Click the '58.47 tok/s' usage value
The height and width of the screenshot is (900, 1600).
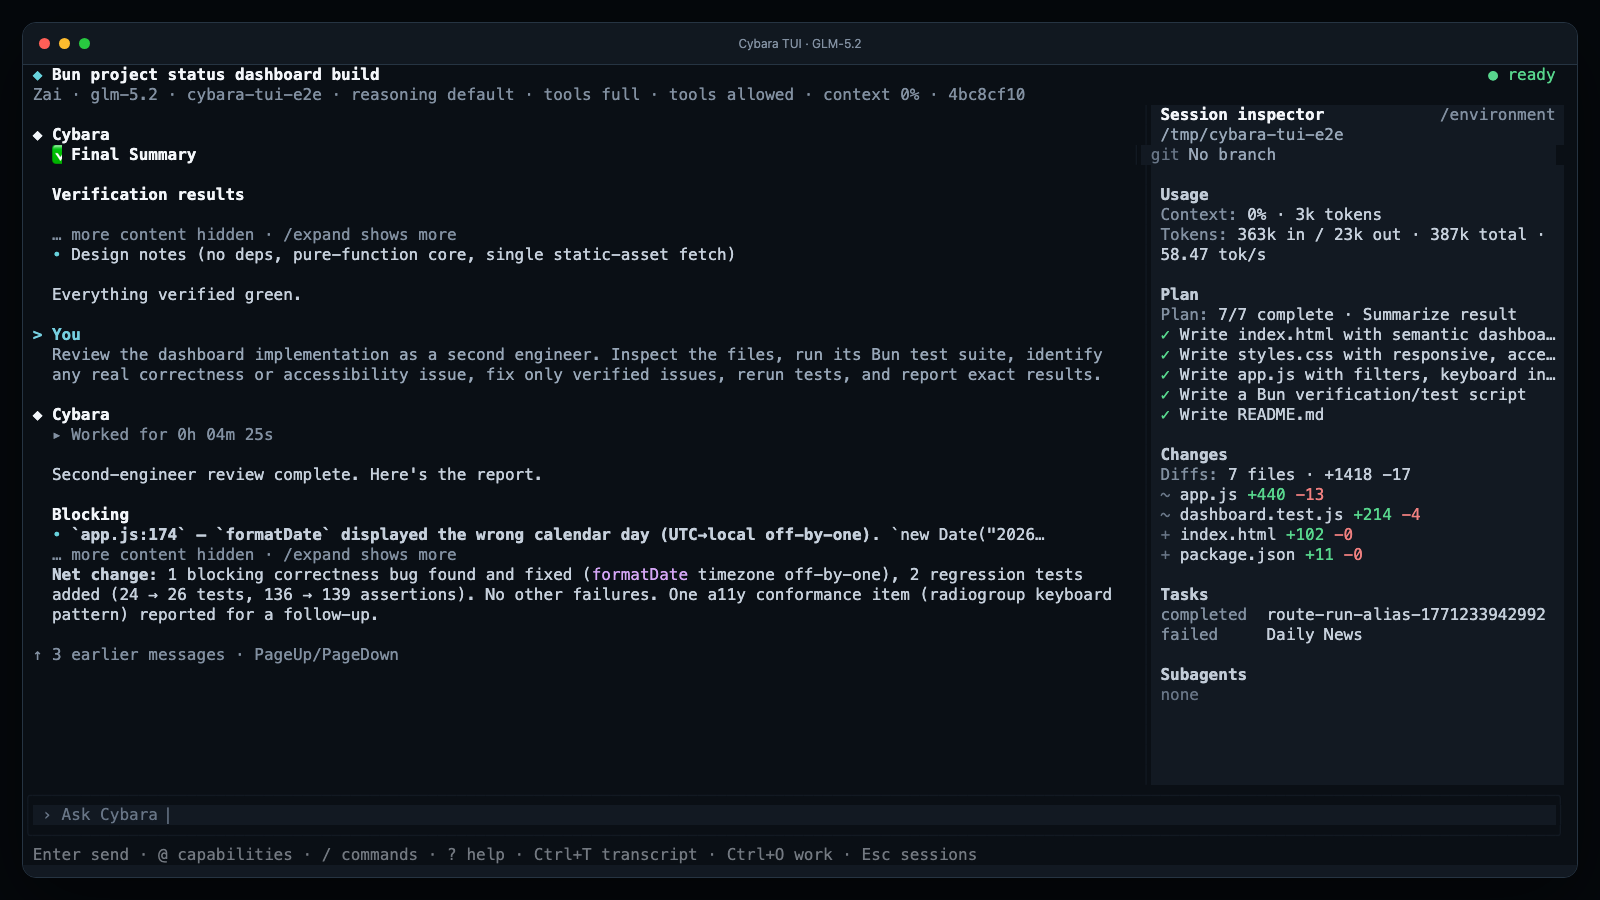click(x=1213, y=255)
